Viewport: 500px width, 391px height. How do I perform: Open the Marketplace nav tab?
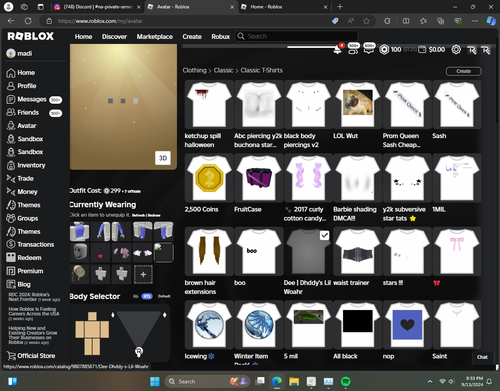tap(155, 36)
